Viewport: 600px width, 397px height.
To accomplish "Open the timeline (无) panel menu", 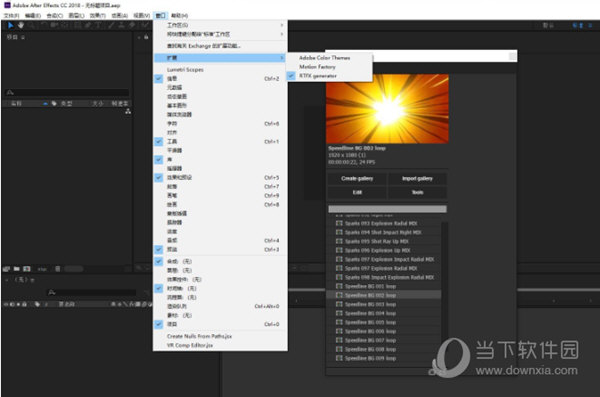I will pos(32,280).
